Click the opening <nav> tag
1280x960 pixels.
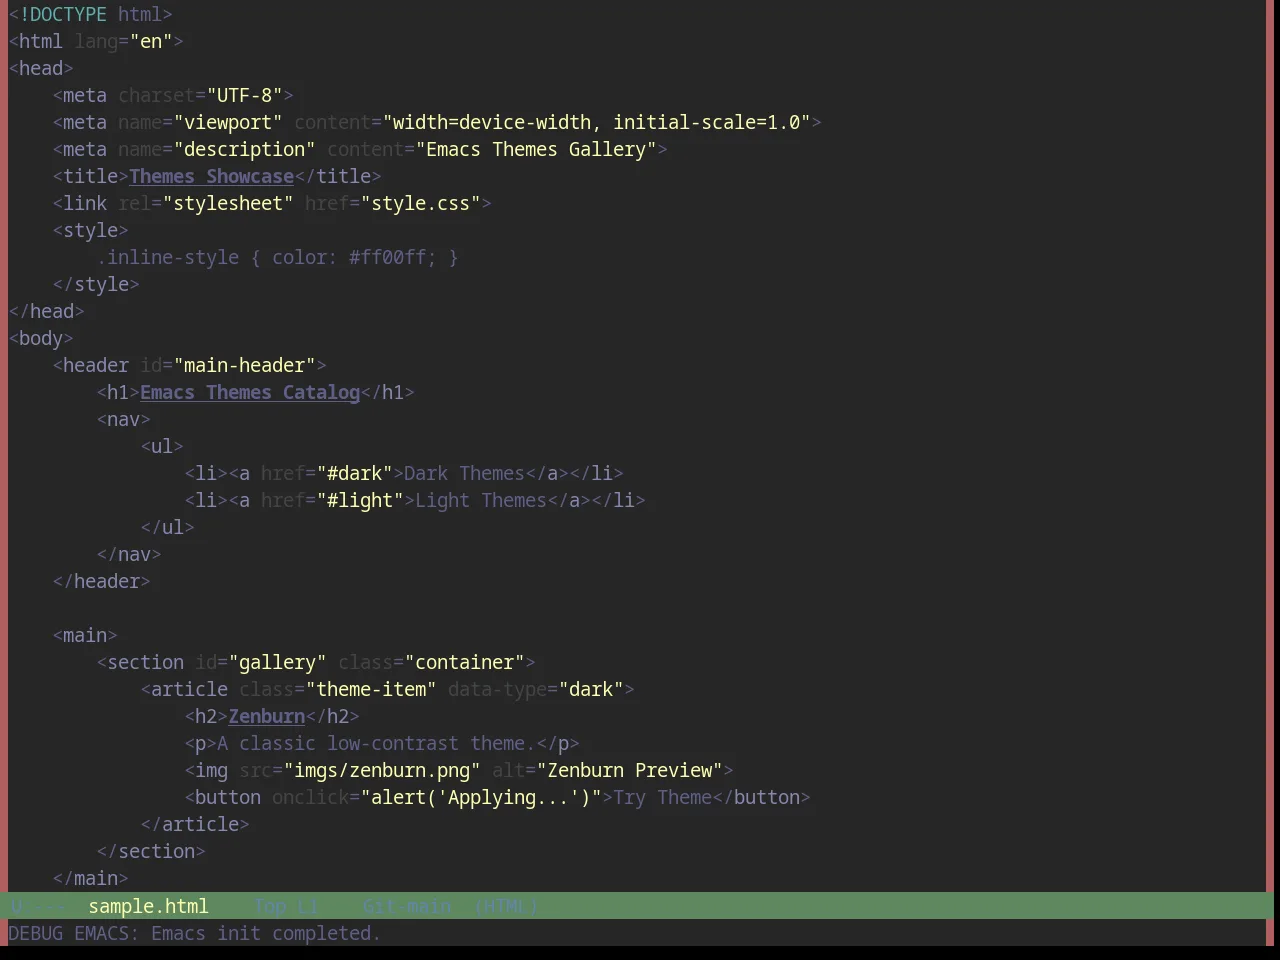(124, 419)
